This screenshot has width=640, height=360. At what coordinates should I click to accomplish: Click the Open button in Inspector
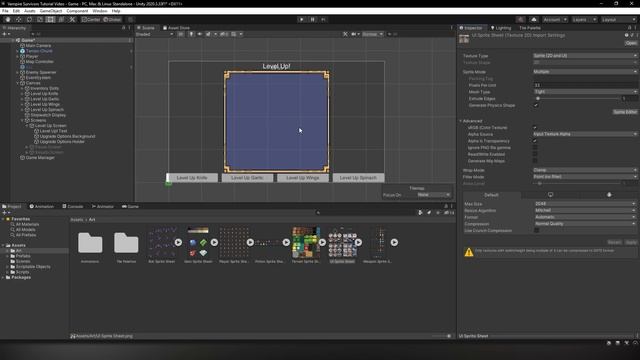(x=631, y=43)
